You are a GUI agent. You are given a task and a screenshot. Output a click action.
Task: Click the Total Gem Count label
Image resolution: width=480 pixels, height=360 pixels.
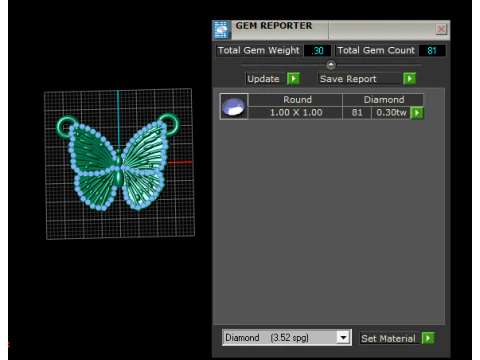(376, 51)
